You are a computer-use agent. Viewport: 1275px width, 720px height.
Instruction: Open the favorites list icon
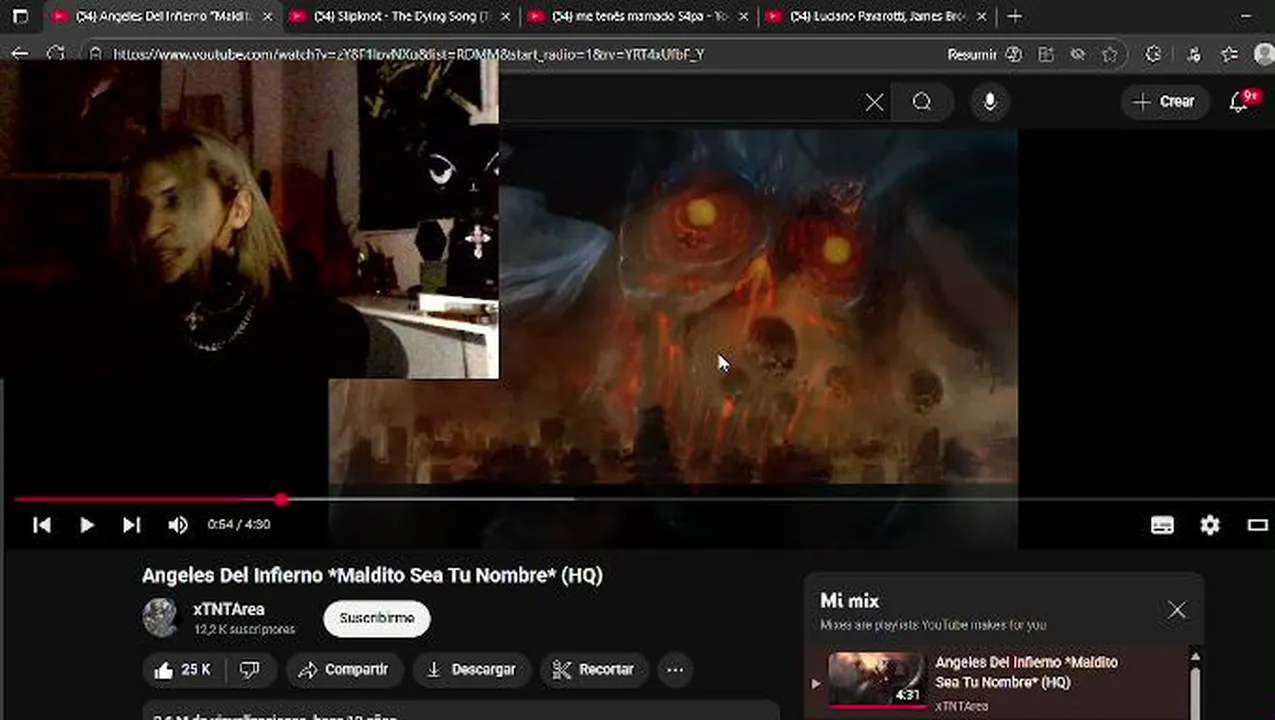1230,55
